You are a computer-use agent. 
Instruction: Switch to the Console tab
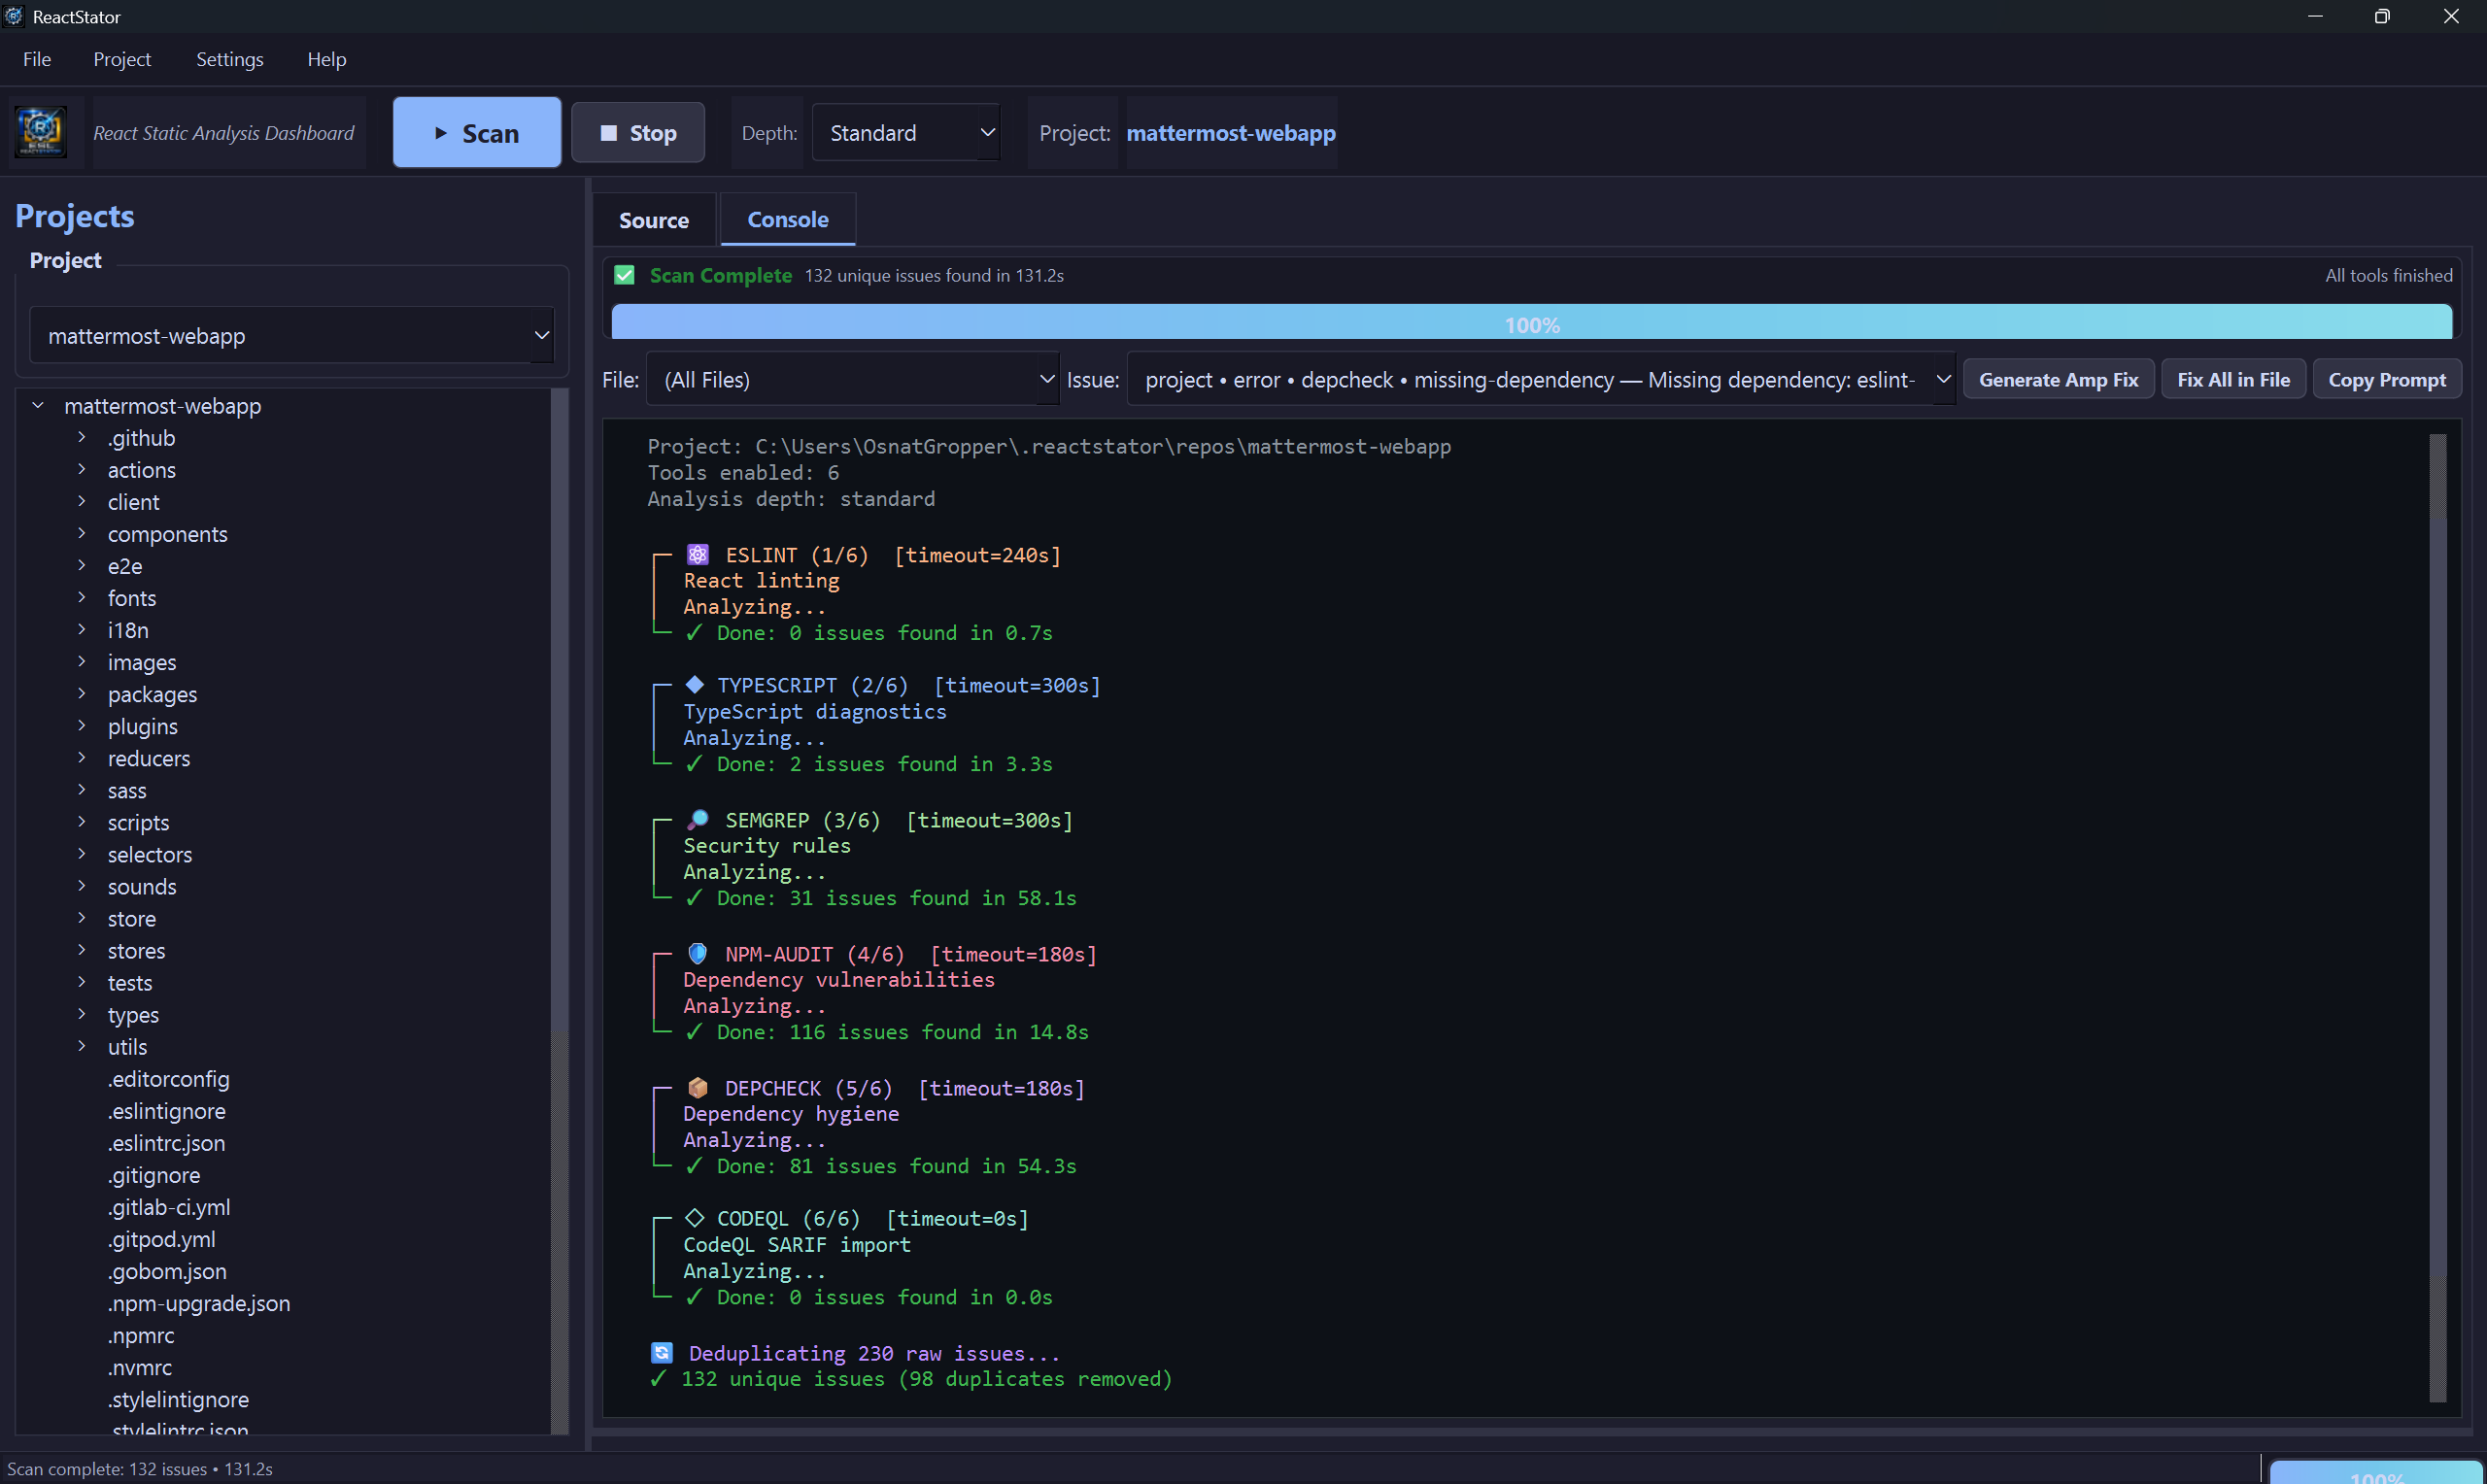click(x=788, y=219)
